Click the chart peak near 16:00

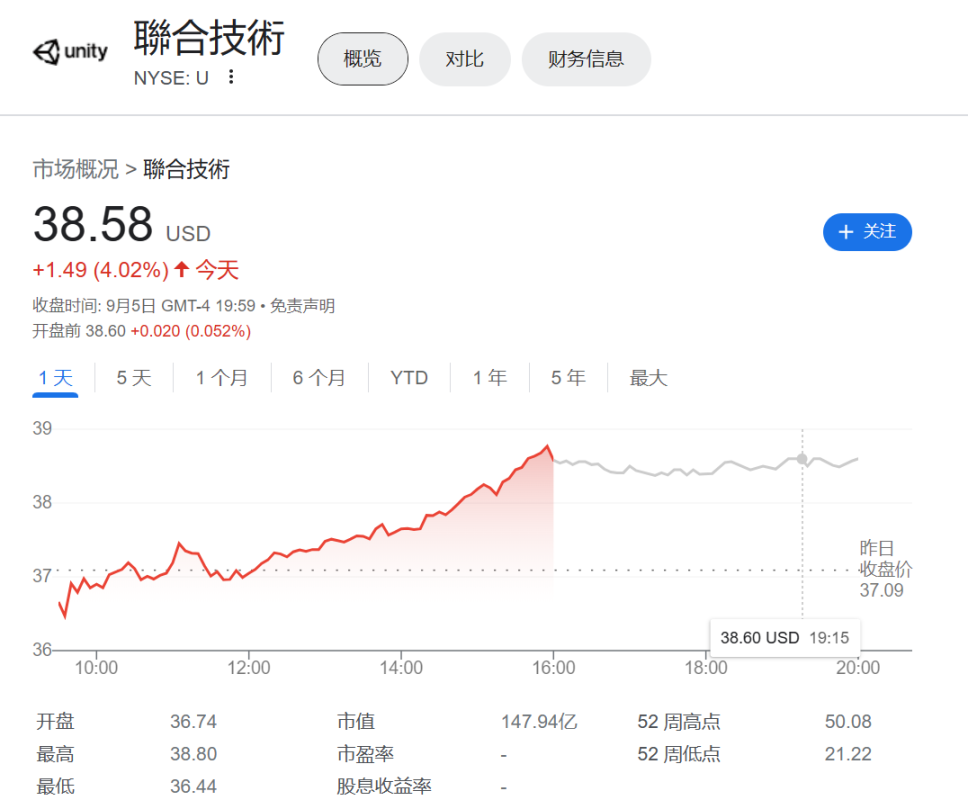tap(547, 446)
